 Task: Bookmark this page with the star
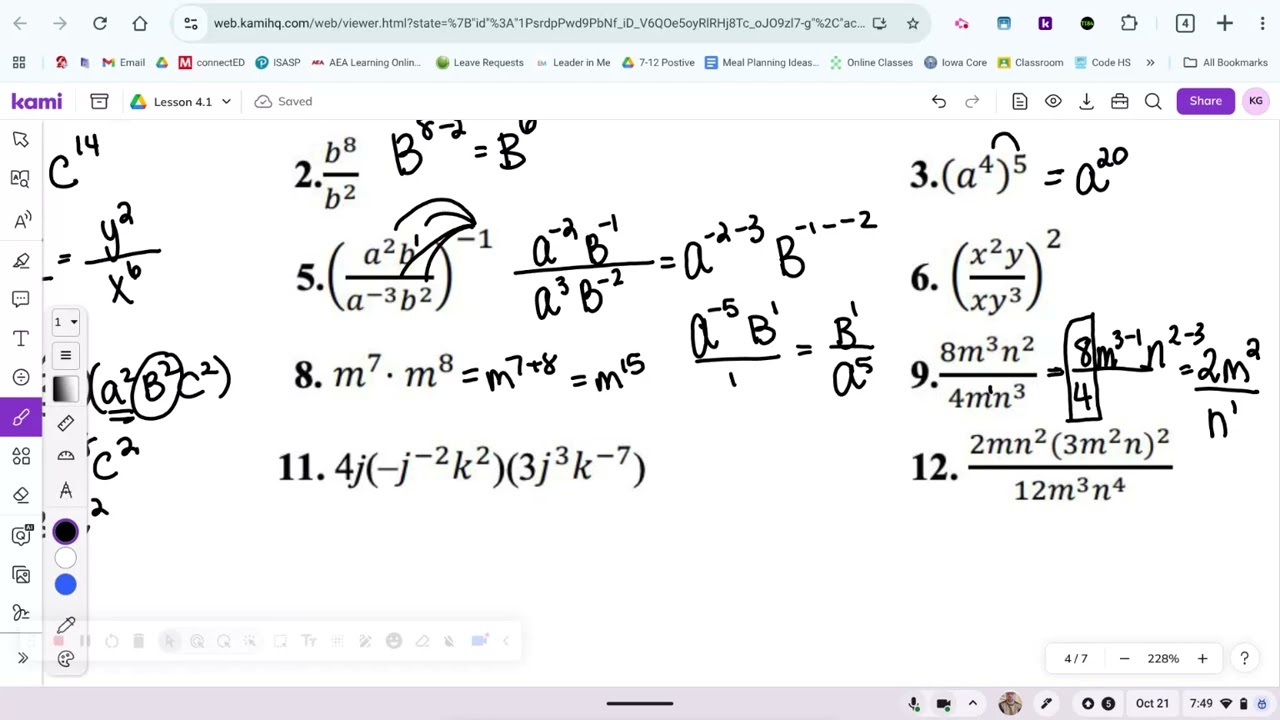click(913, 23)
